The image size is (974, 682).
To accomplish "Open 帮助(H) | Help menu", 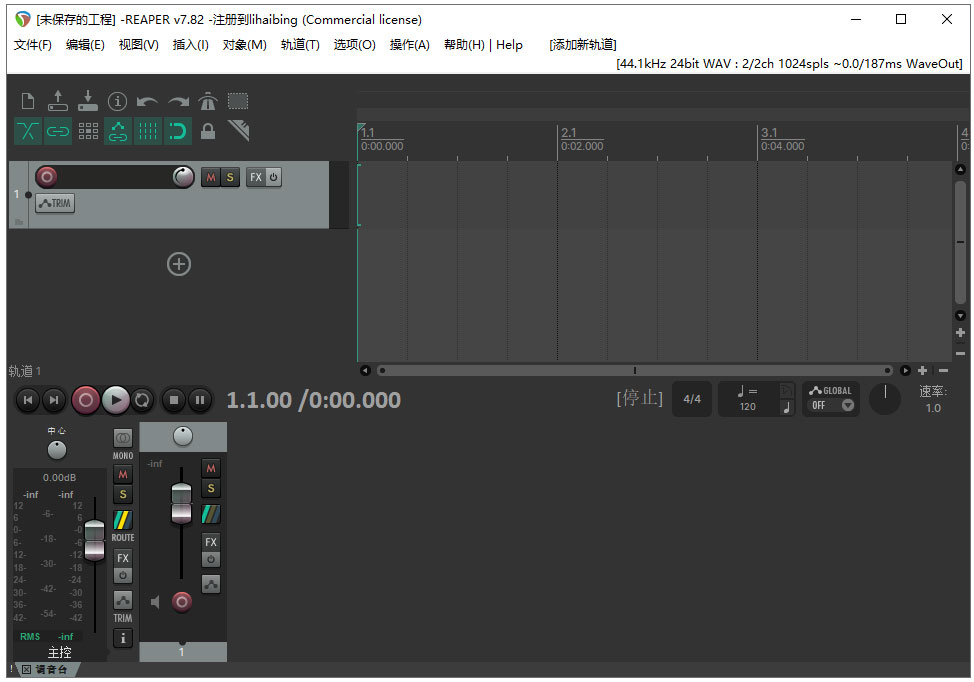I will [483, 45].
